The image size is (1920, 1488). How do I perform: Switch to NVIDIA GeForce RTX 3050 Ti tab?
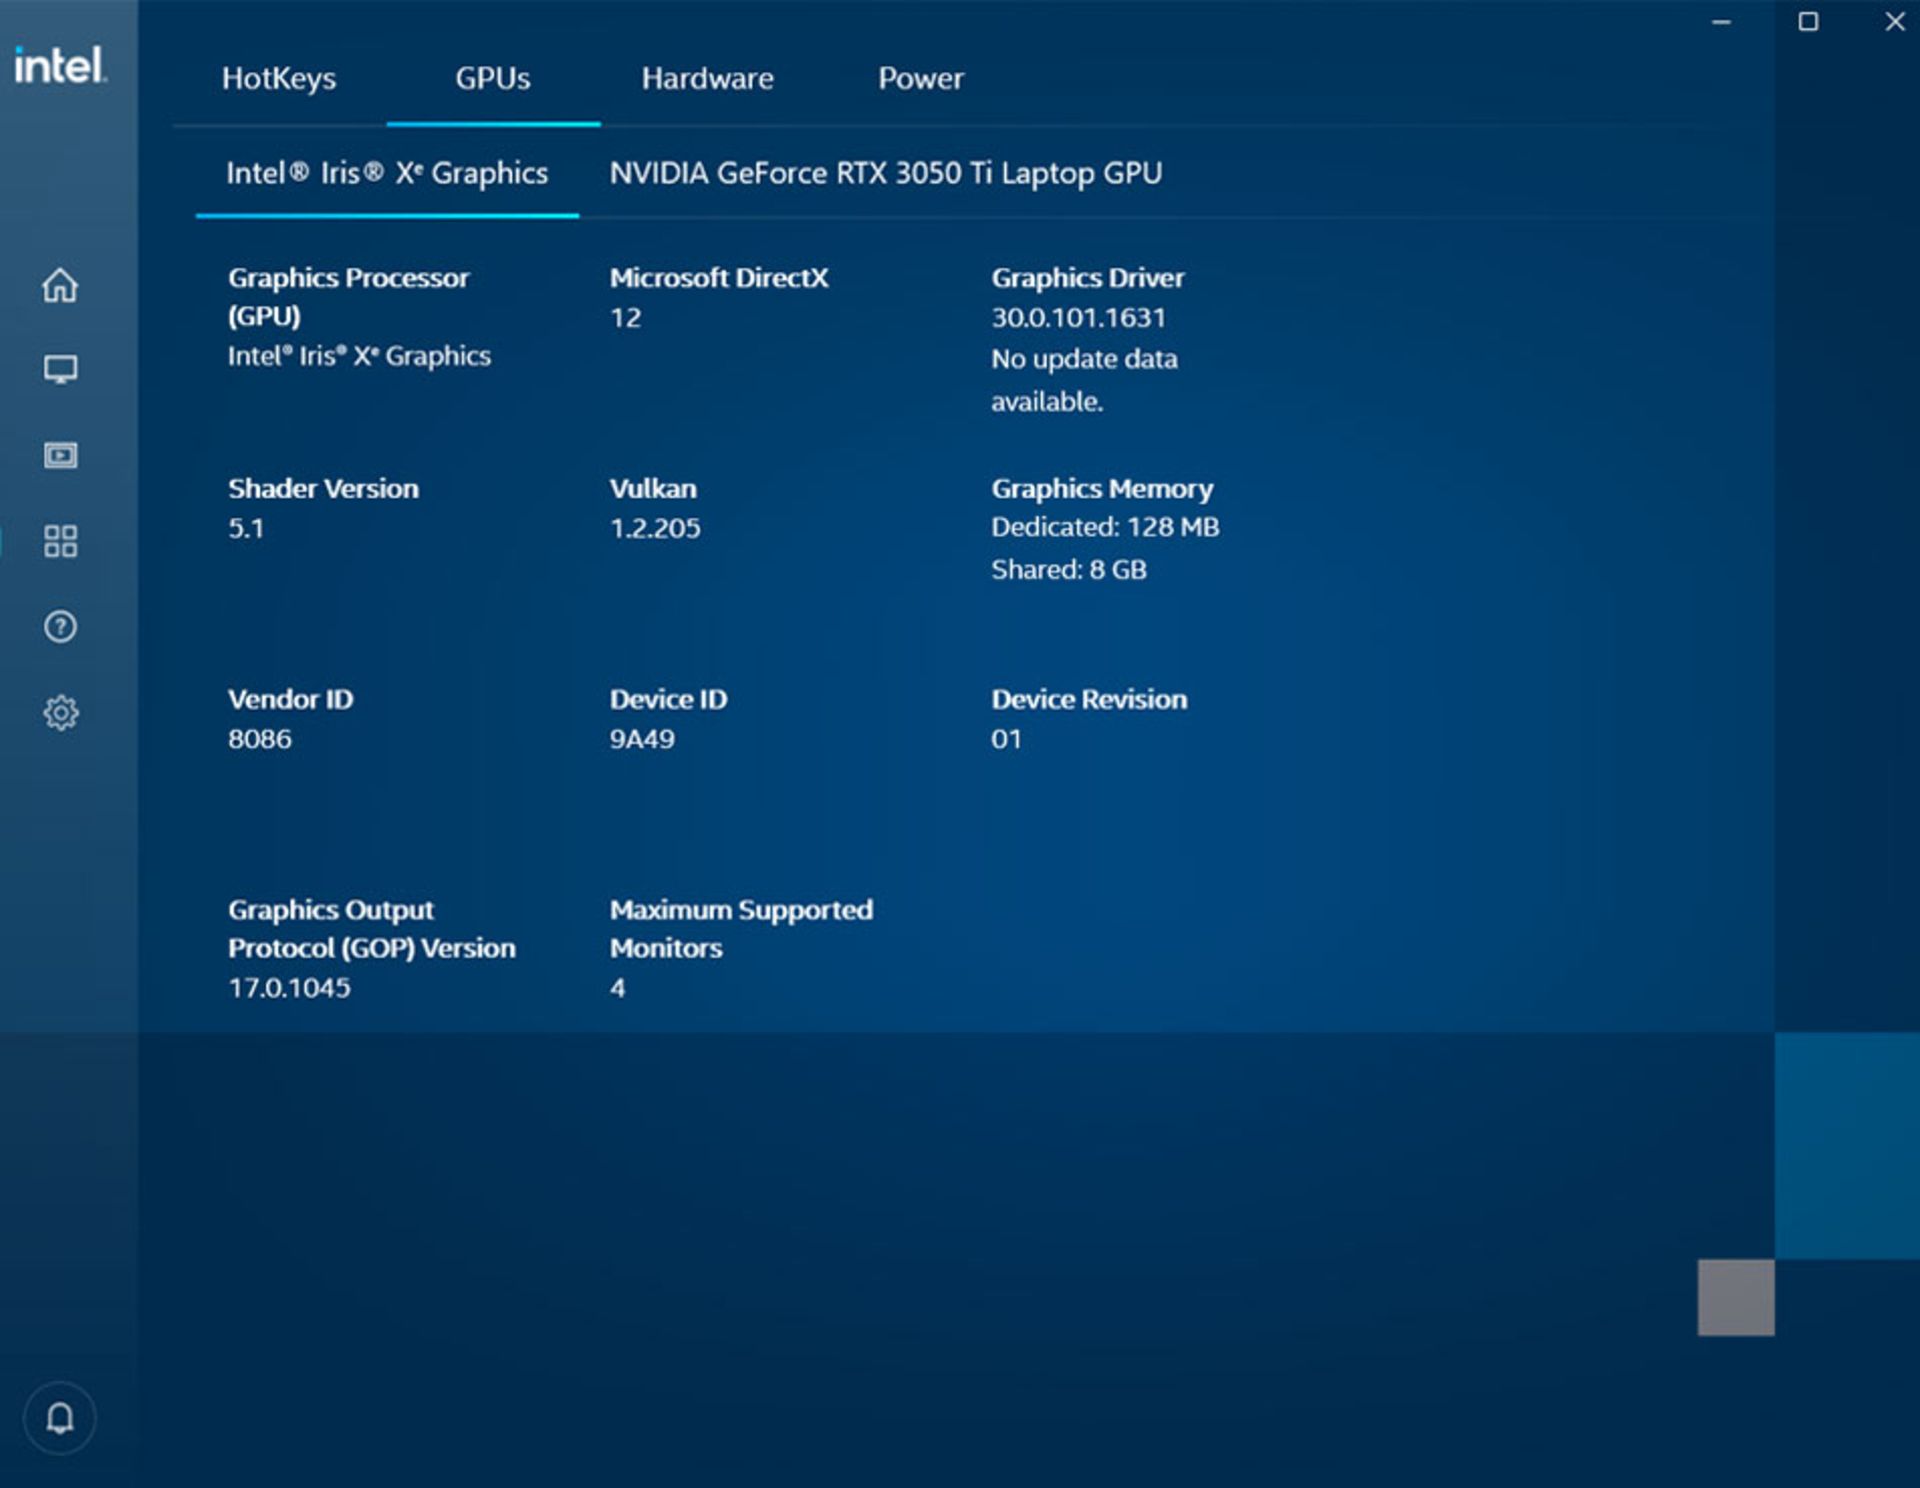pyautogui.click(x=886, y=173)
